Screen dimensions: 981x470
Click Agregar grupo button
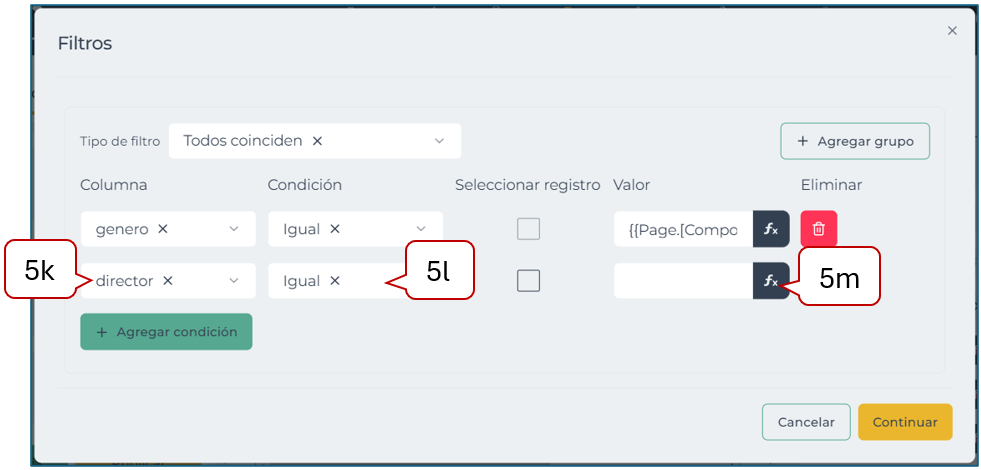click(855, 141)
